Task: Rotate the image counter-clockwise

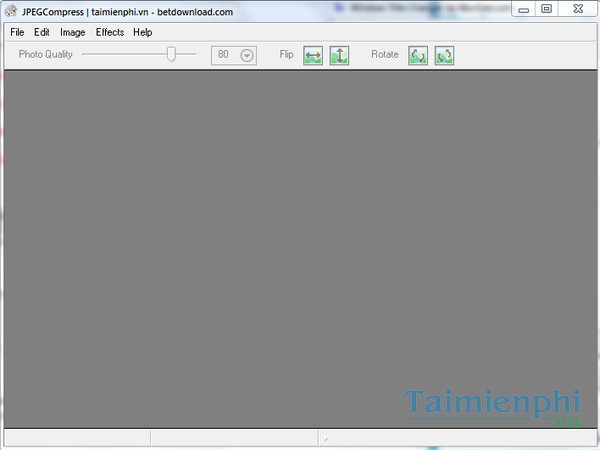Action: coord(417,55)
